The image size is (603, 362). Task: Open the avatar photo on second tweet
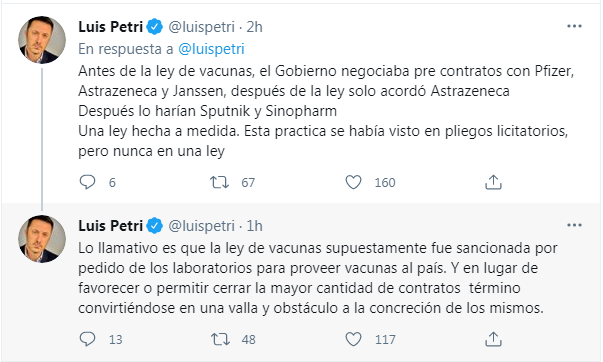pos(42,239)
